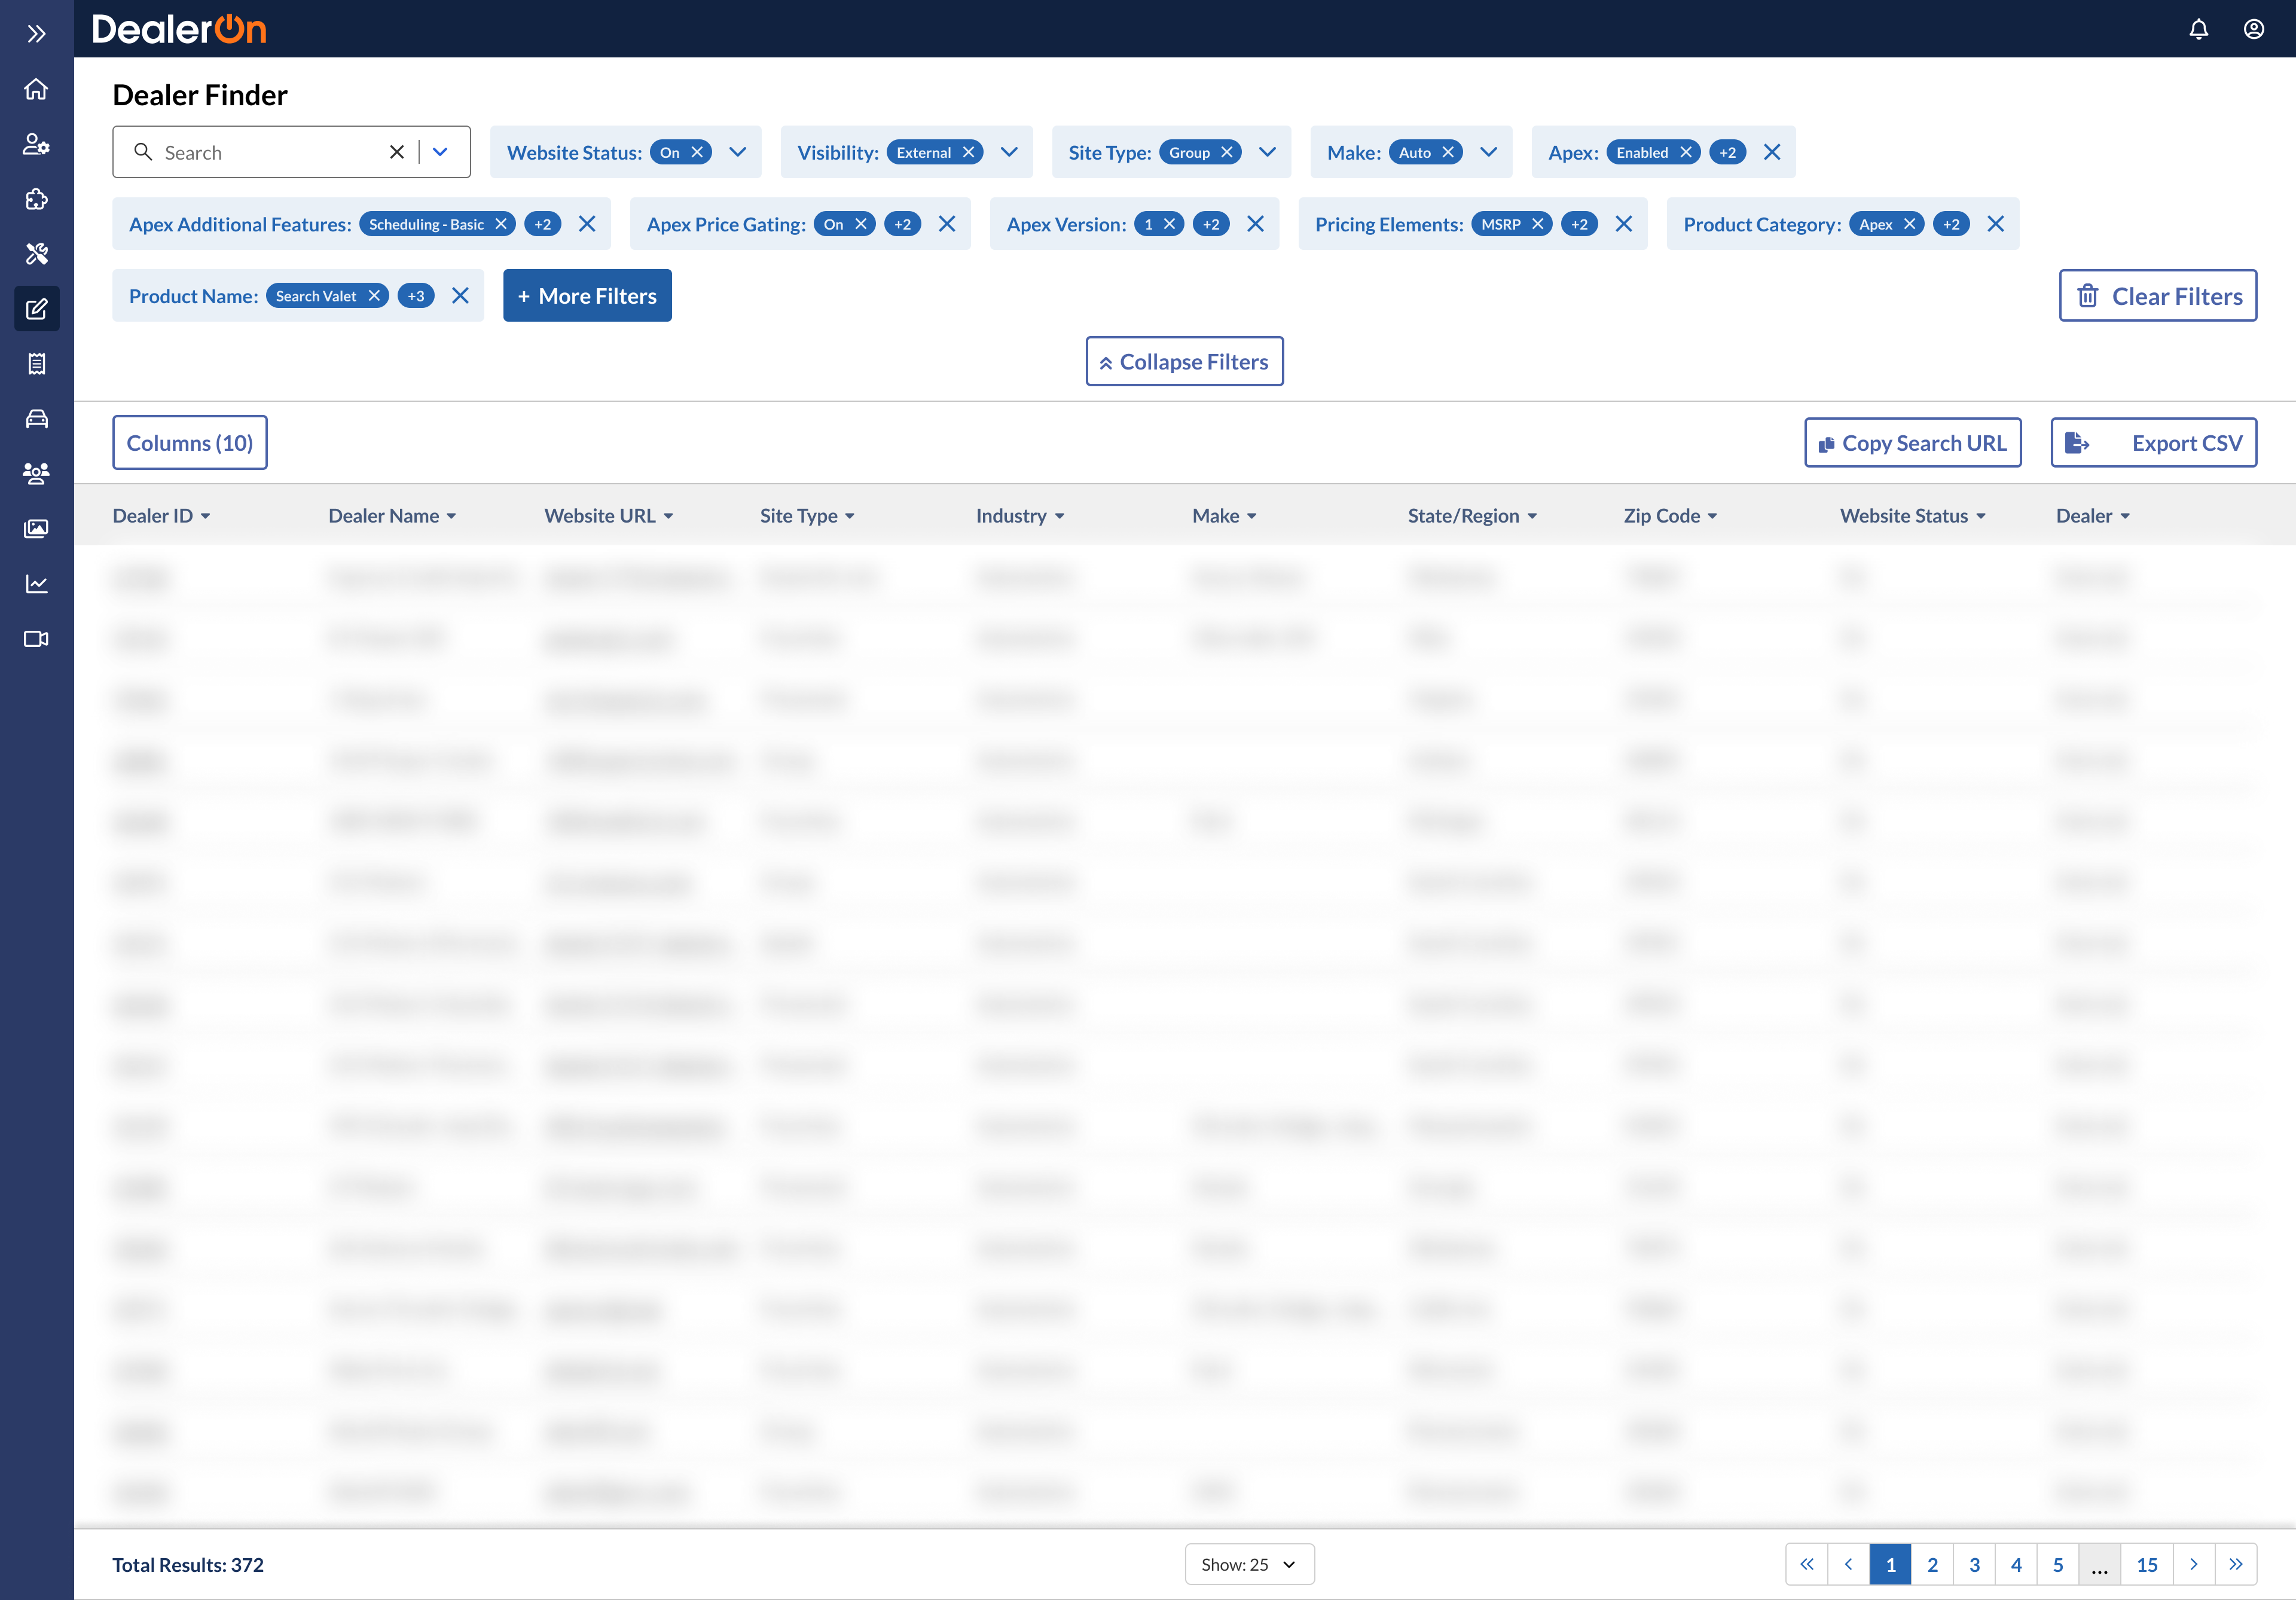The height and width of the screenshot is (1600, 2296).
Task: Remove the External visibility filter chip
Action: pyautogui.click(x=968, y=152)
